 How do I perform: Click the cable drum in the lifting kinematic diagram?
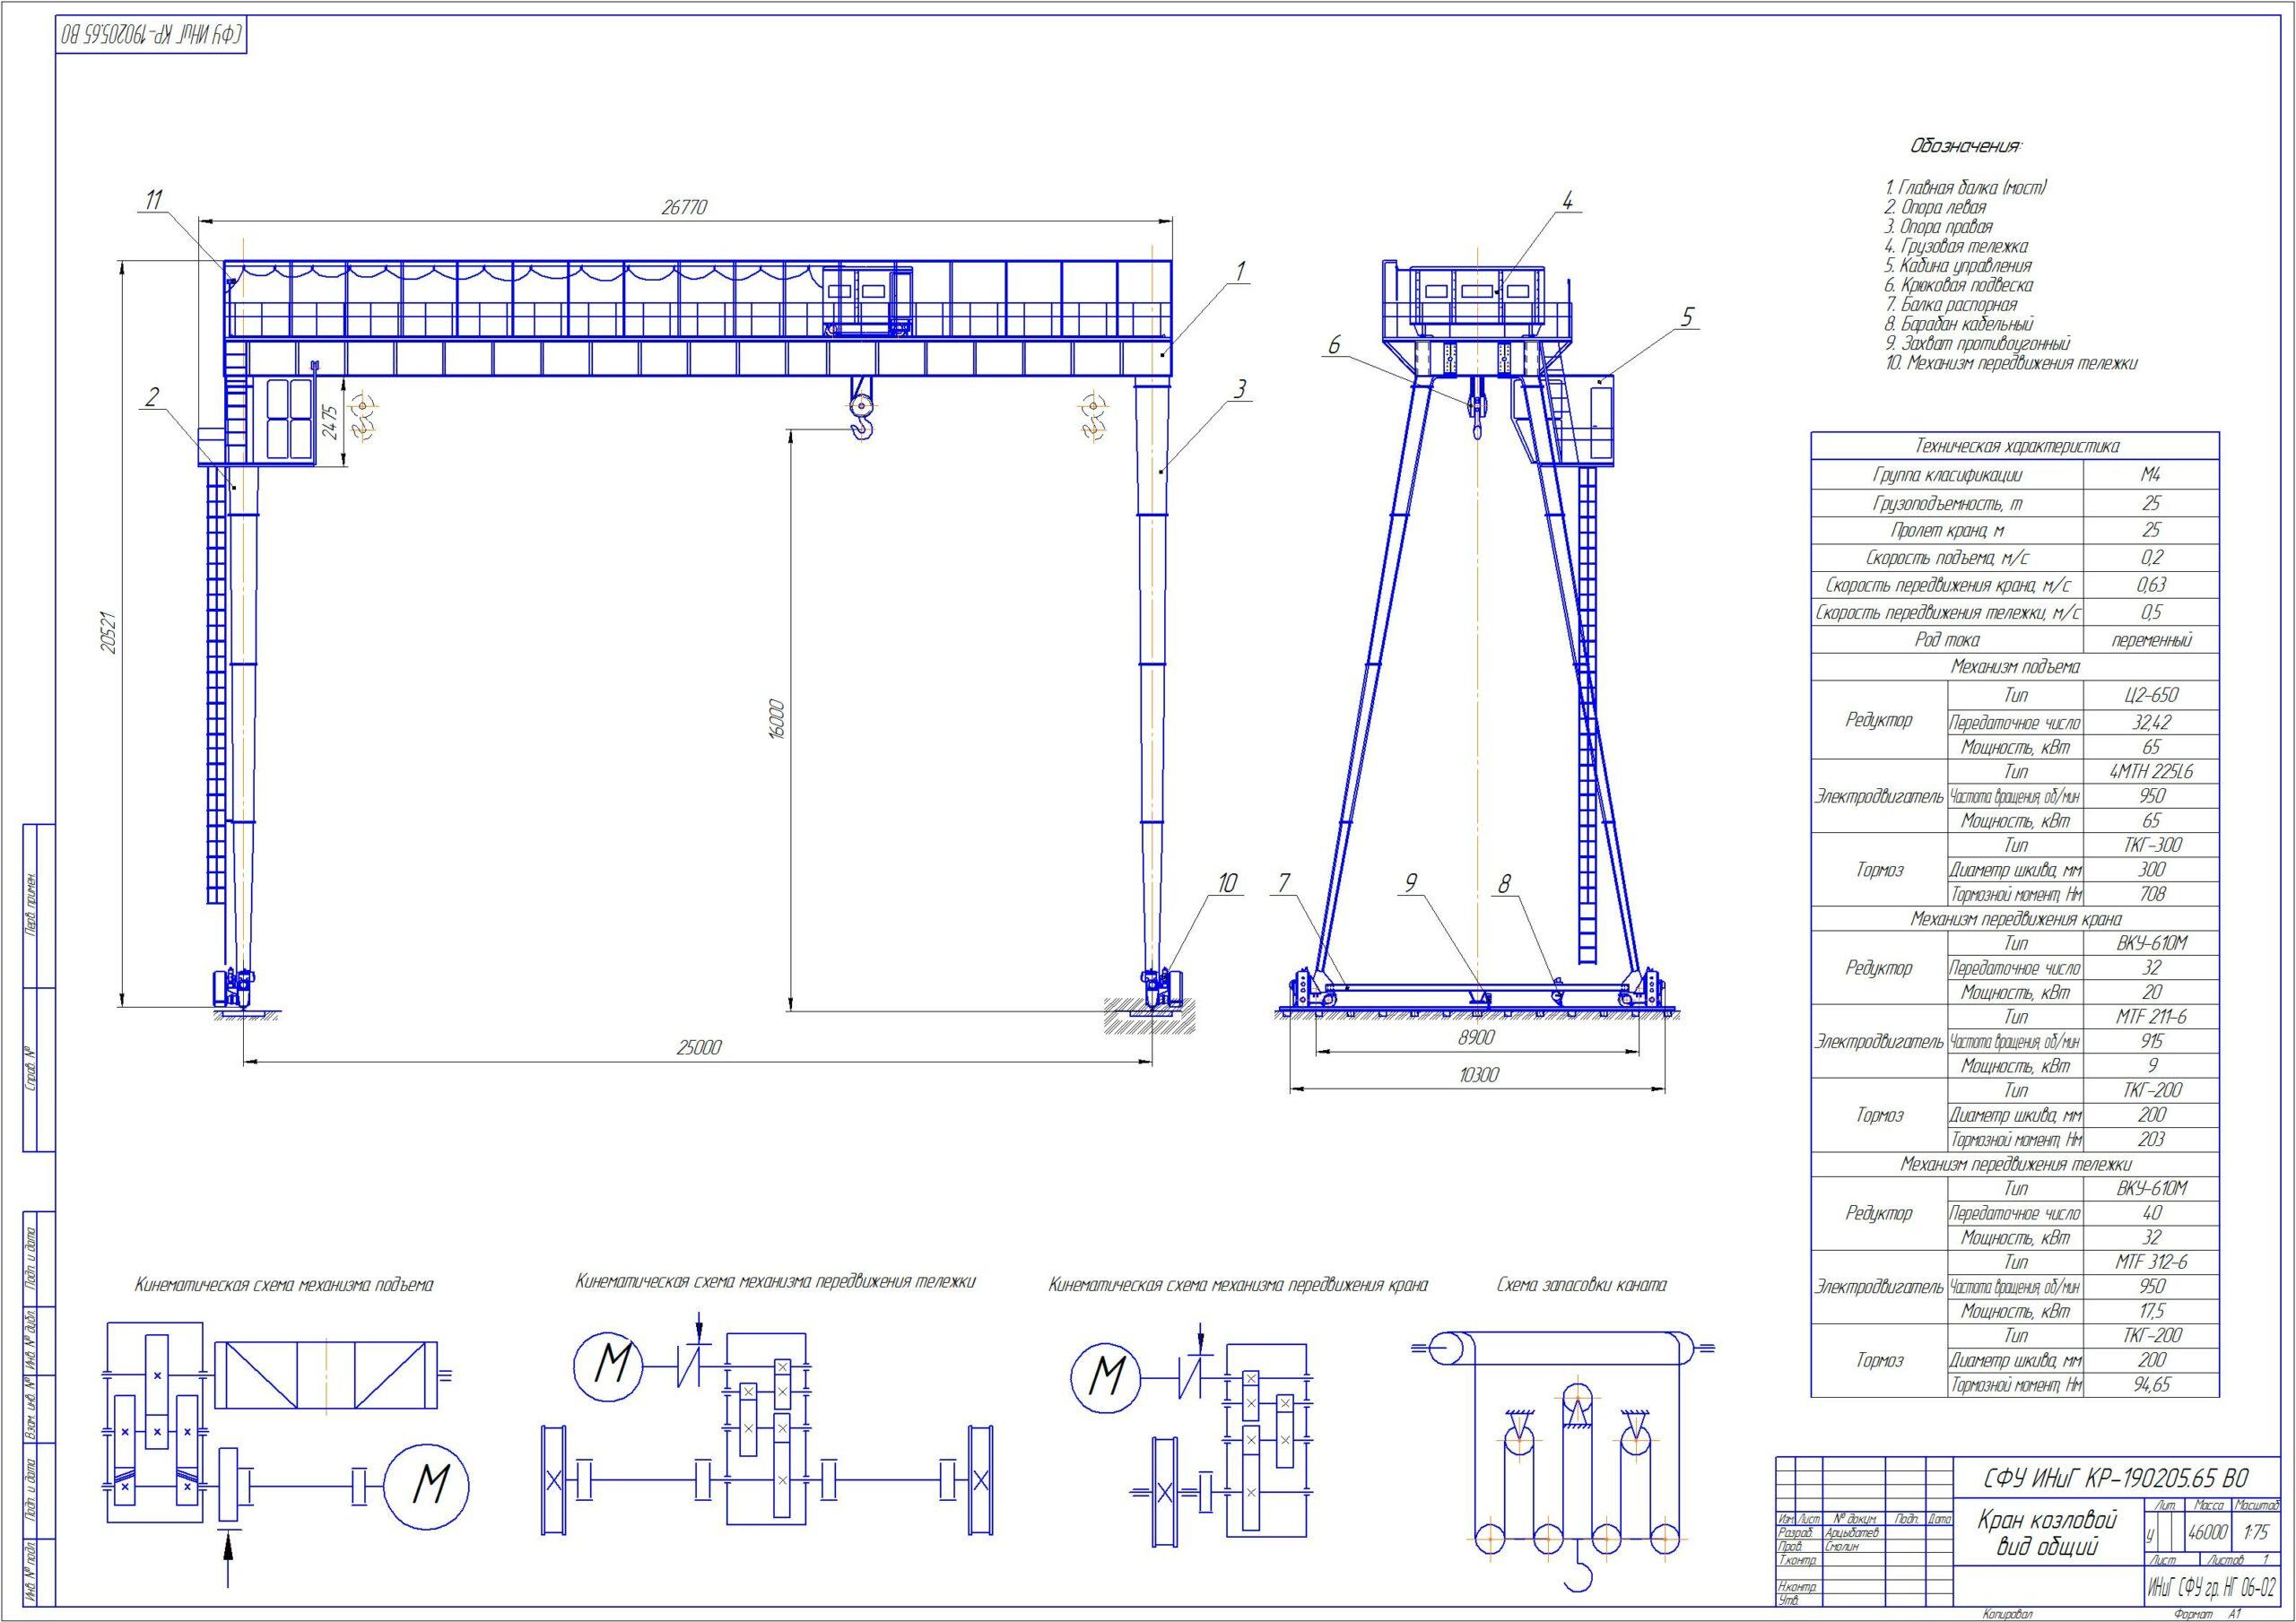pyautogui.click(x=326, y=1374)
